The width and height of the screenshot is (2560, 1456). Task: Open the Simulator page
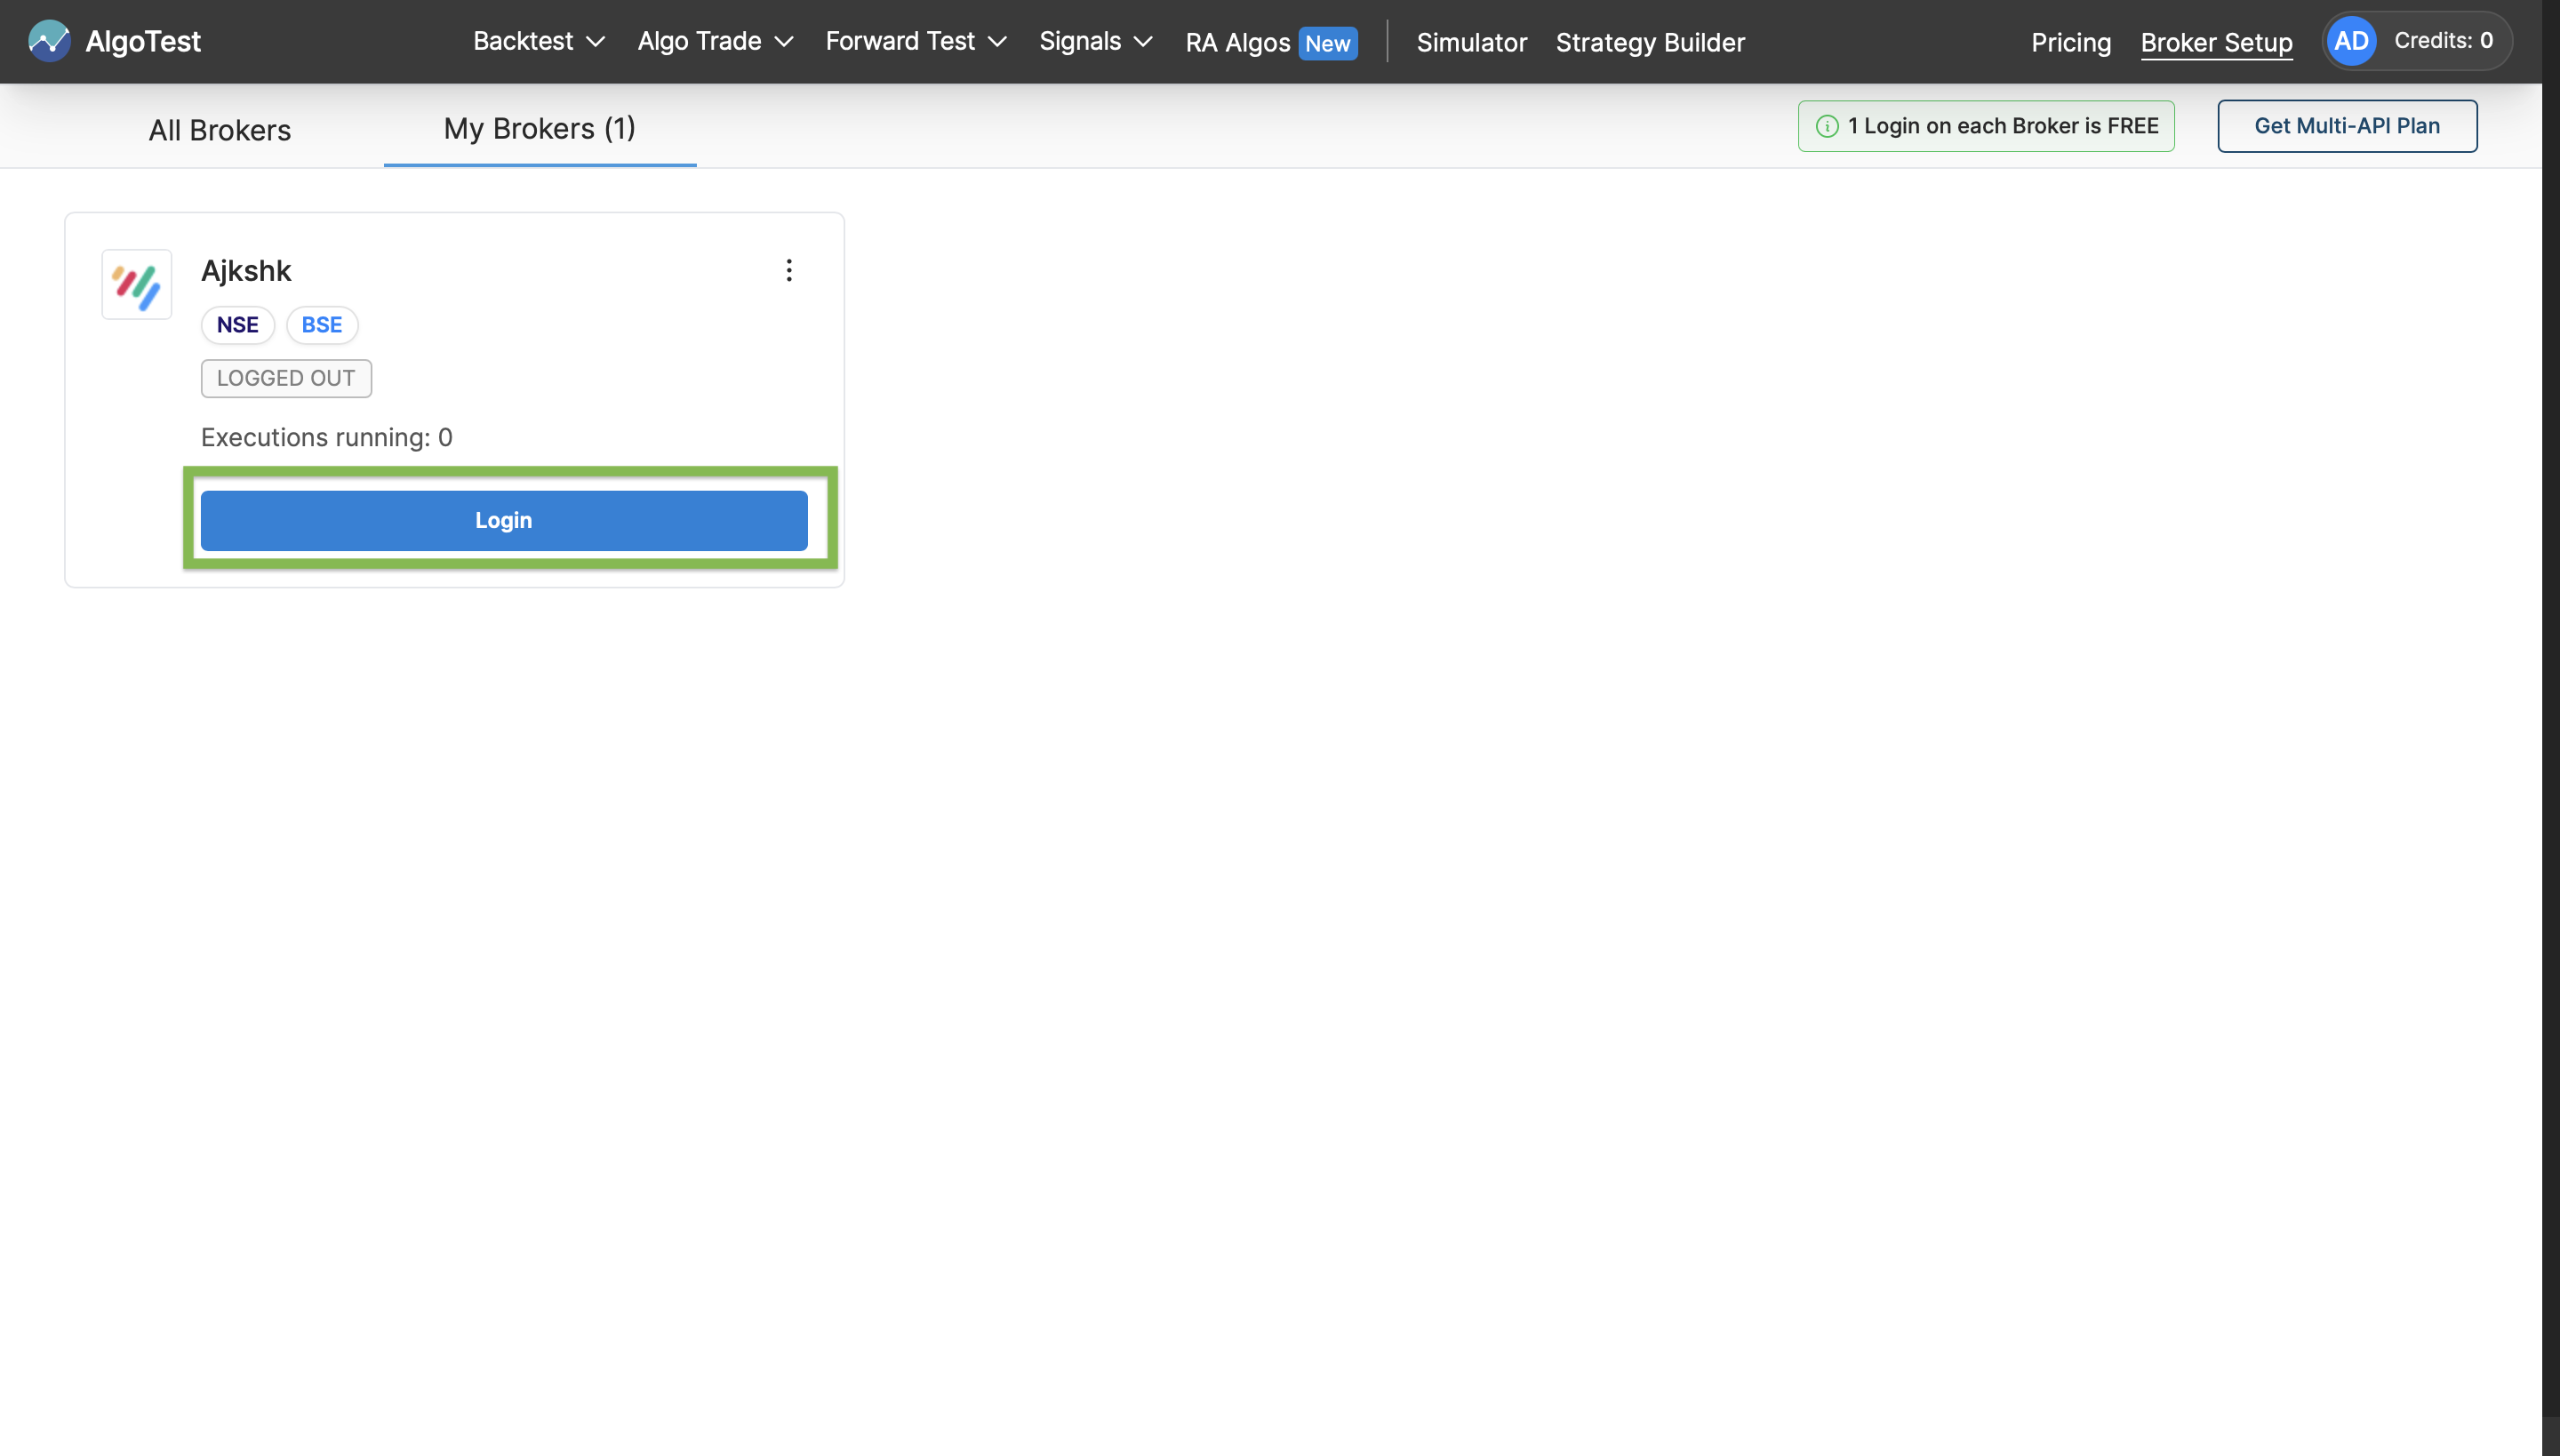point(1472,42)
